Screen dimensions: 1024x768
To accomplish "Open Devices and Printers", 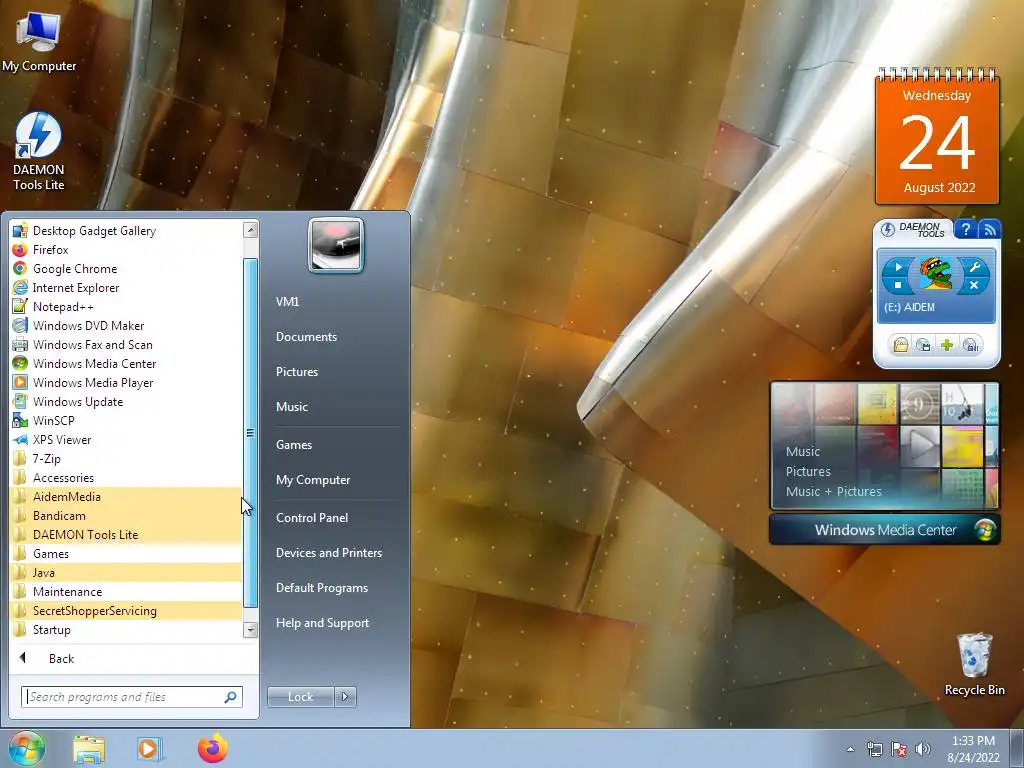I will (328, 552).
